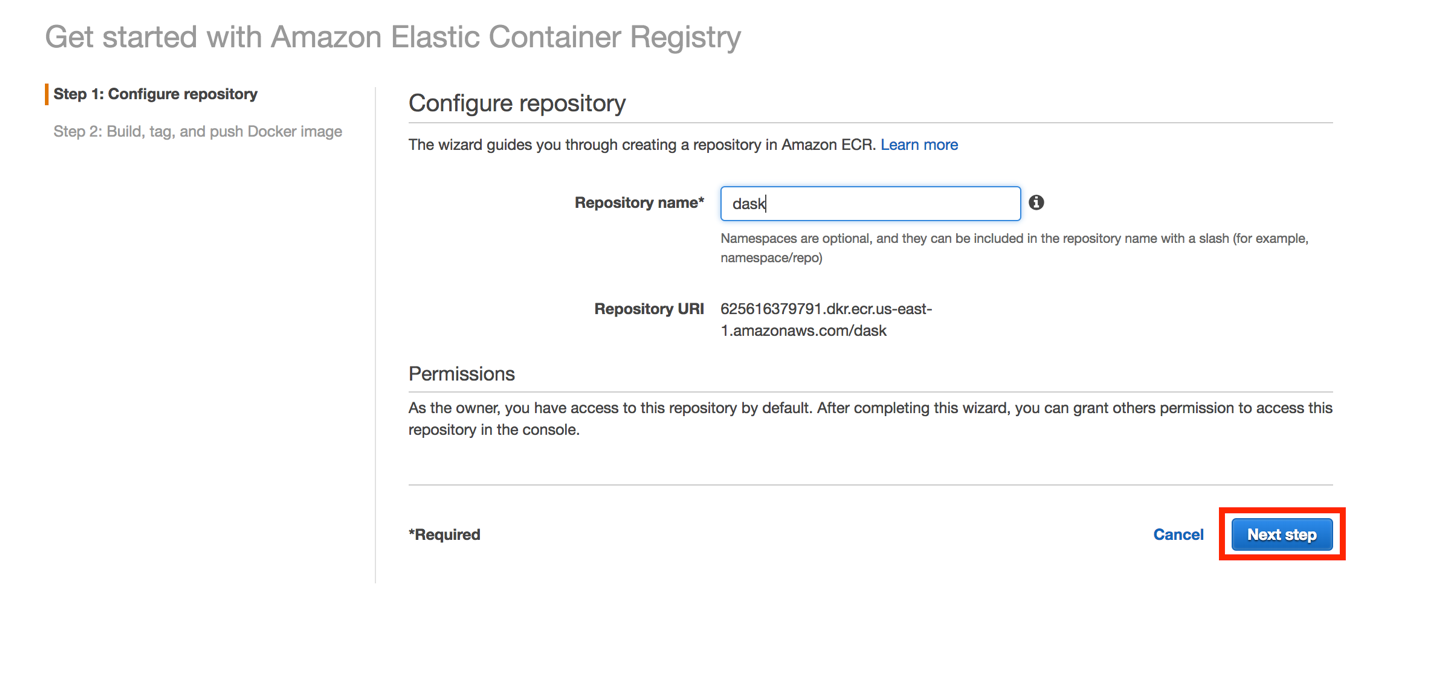Click the *Required footnote text

click(444, 535)
